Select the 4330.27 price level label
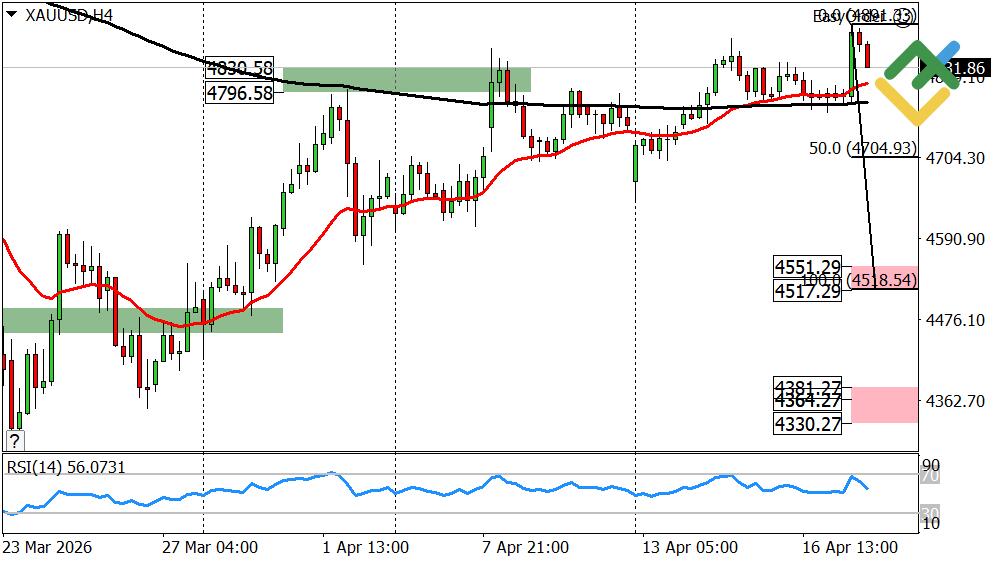The height and width of the screenshot is (562, 1000). tap(807, 424)
